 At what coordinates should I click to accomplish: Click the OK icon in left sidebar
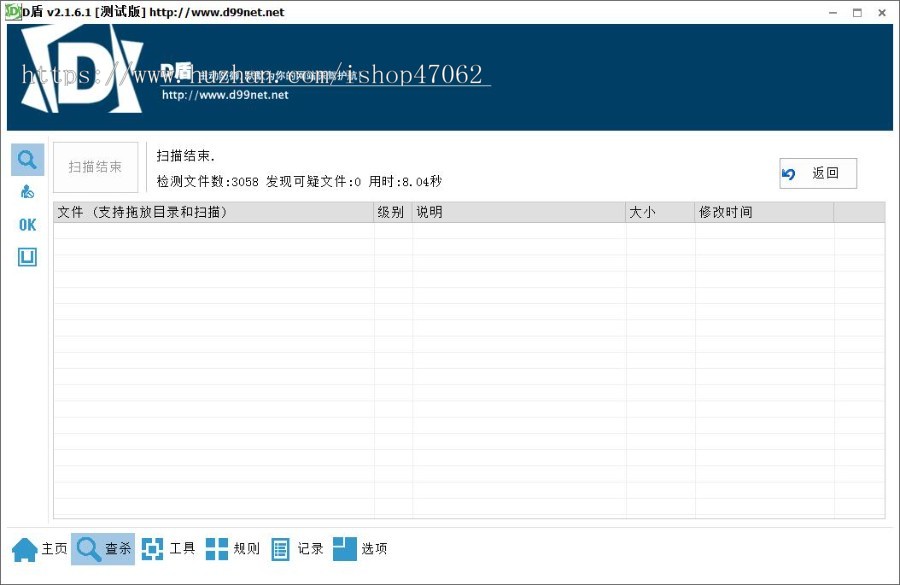pyautogui.click(x=28, y=224)
